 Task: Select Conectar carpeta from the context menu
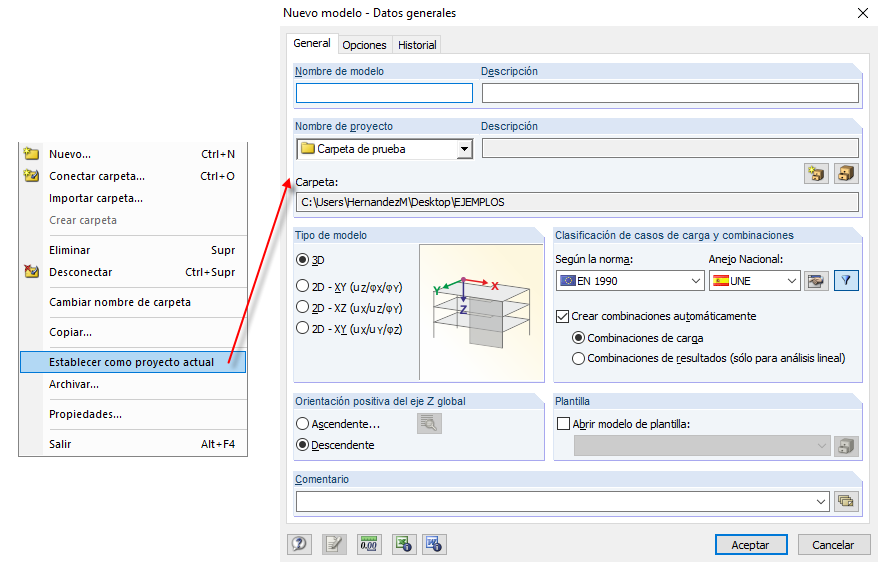click(97, 176)
